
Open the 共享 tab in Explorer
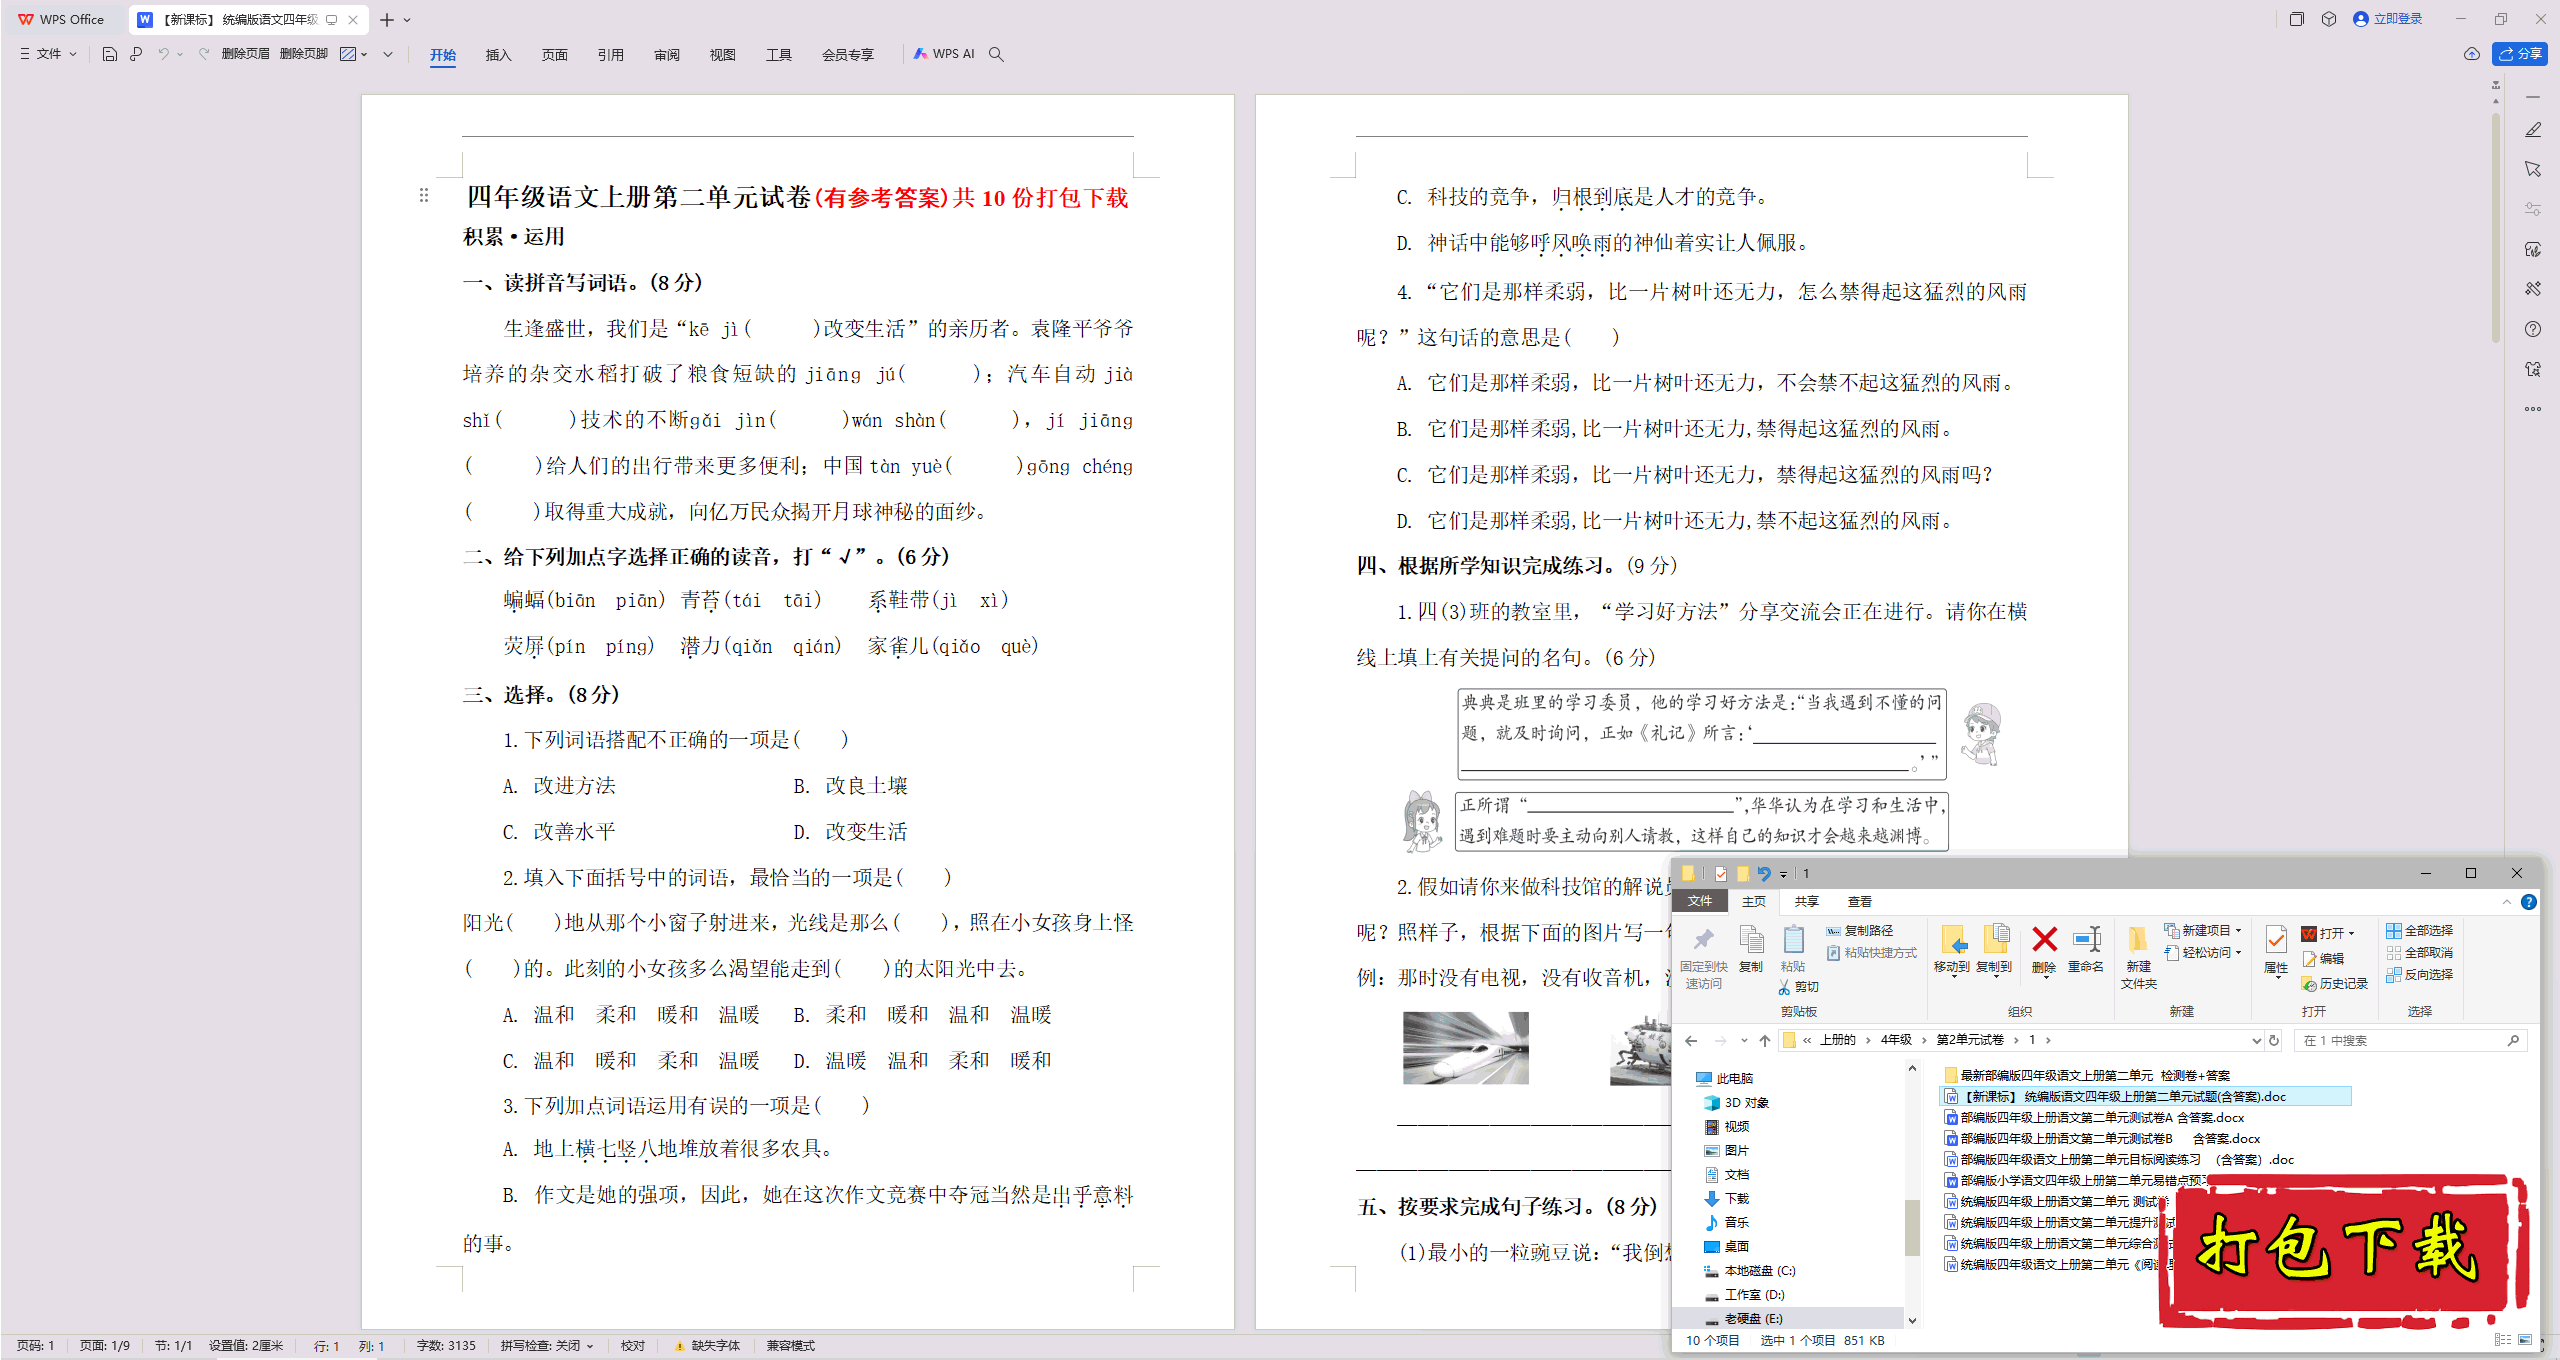point(1806,902)
